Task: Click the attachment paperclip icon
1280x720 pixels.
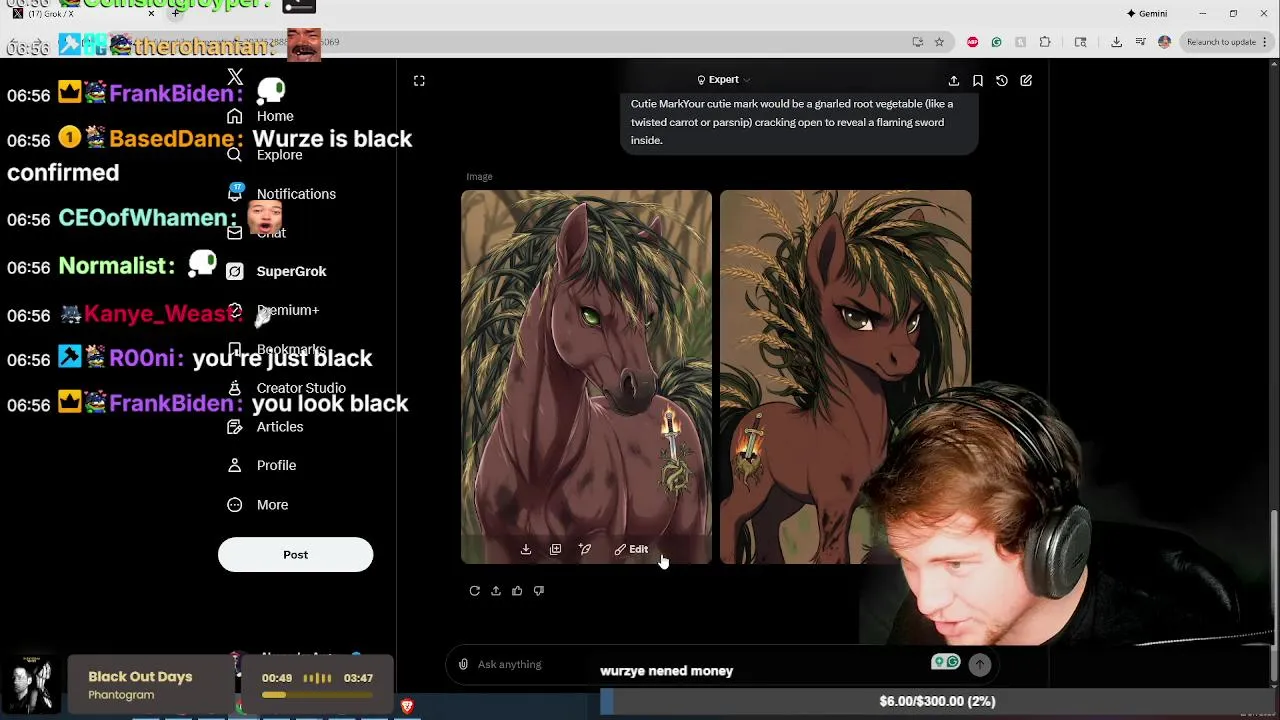Action: pos(463,664)
